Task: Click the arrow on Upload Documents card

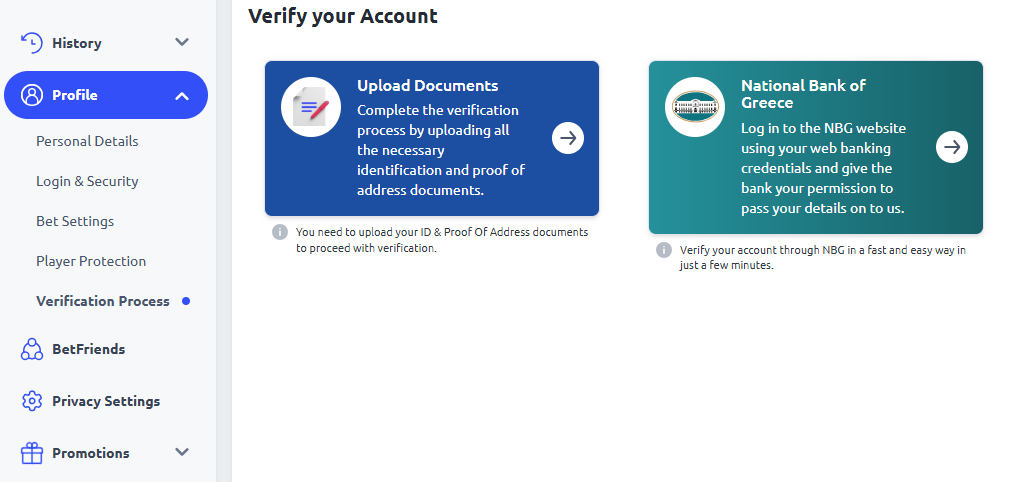Action: [568, 138]
